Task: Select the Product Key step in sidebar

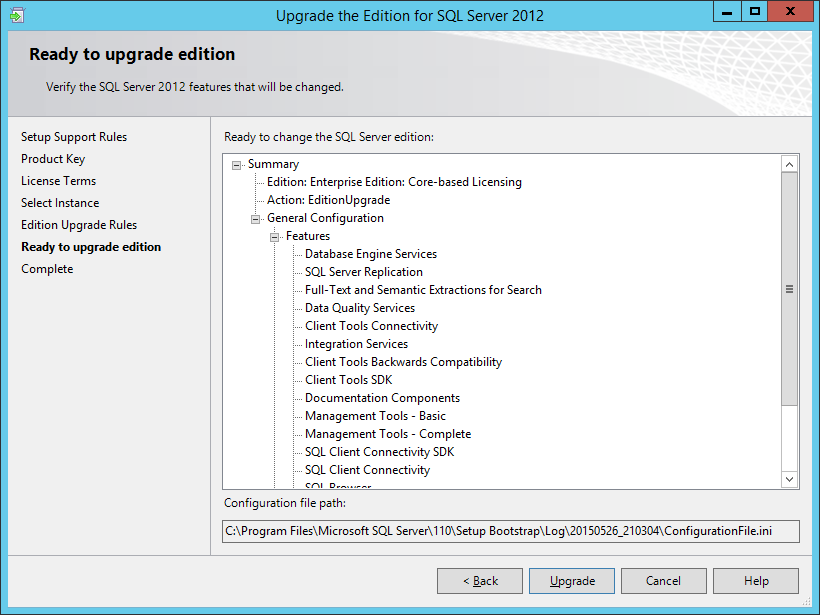Action: (x=53, y=159)
